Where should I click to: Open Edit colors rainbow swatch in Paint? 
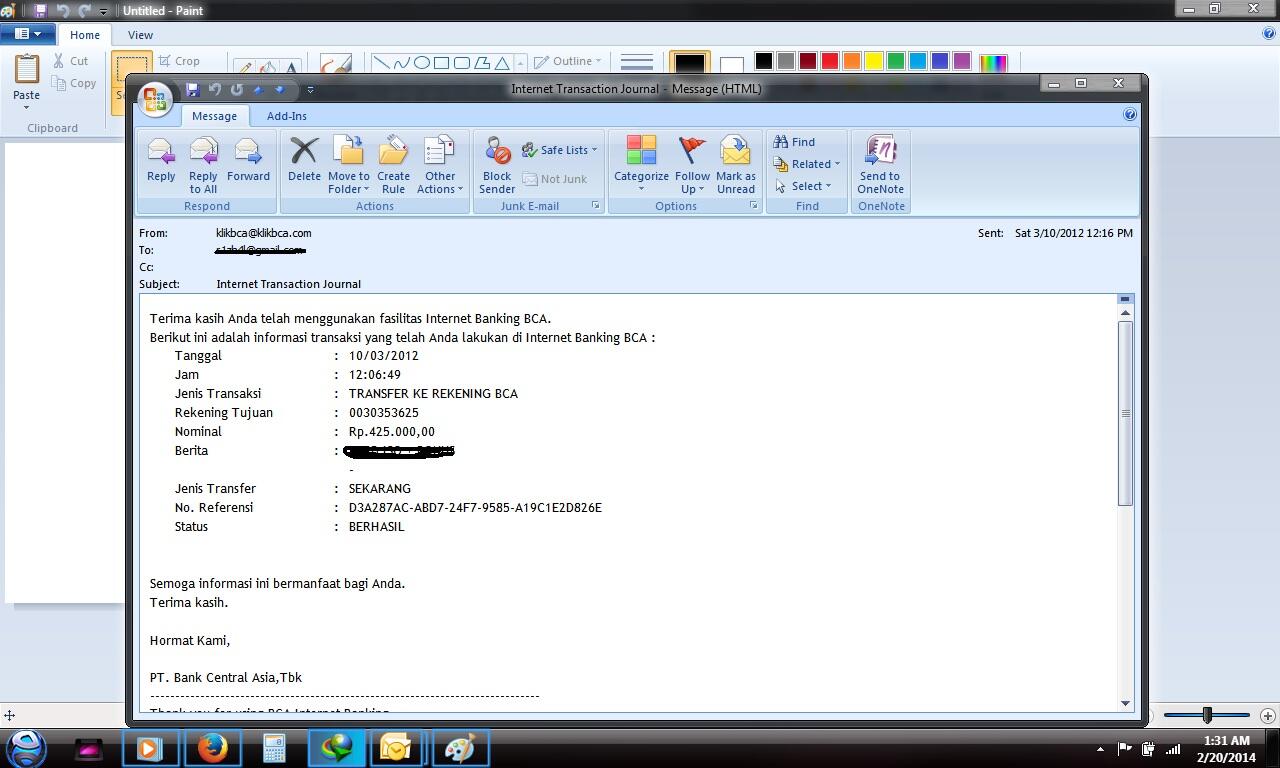[993, 64]
